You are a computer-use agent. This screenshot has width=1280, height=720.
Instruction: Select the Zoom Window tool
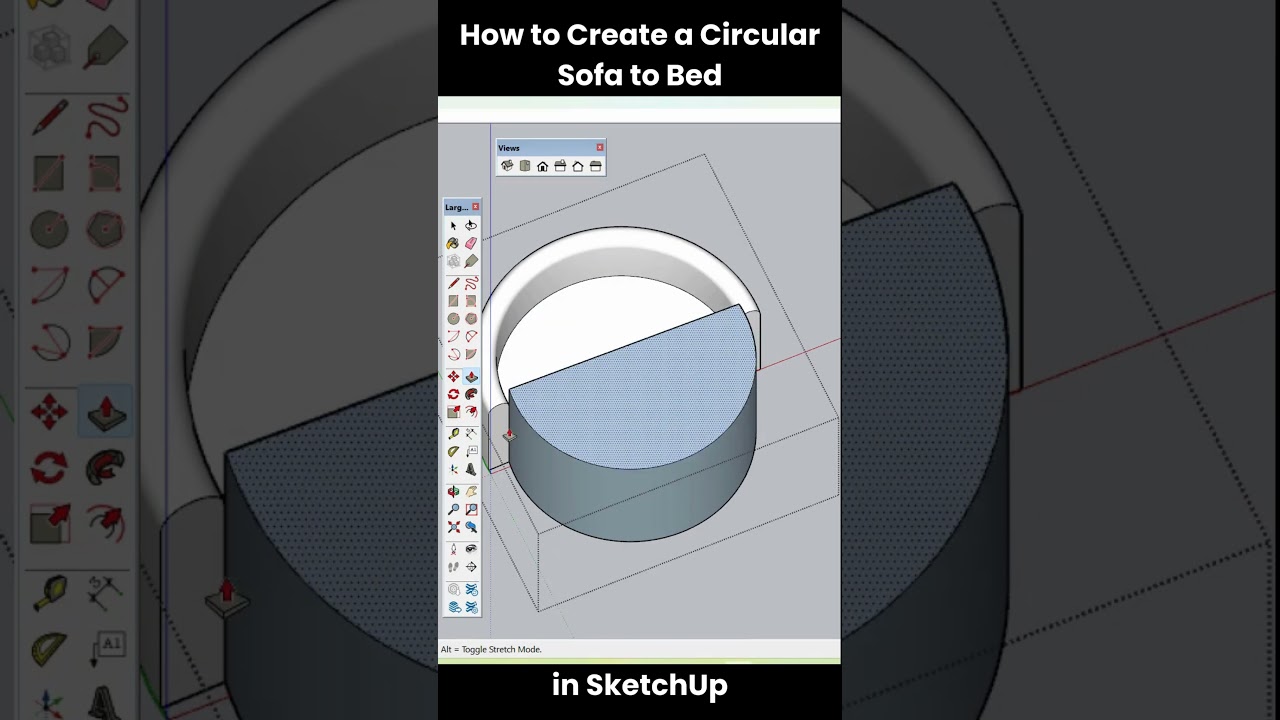point(471,509)
